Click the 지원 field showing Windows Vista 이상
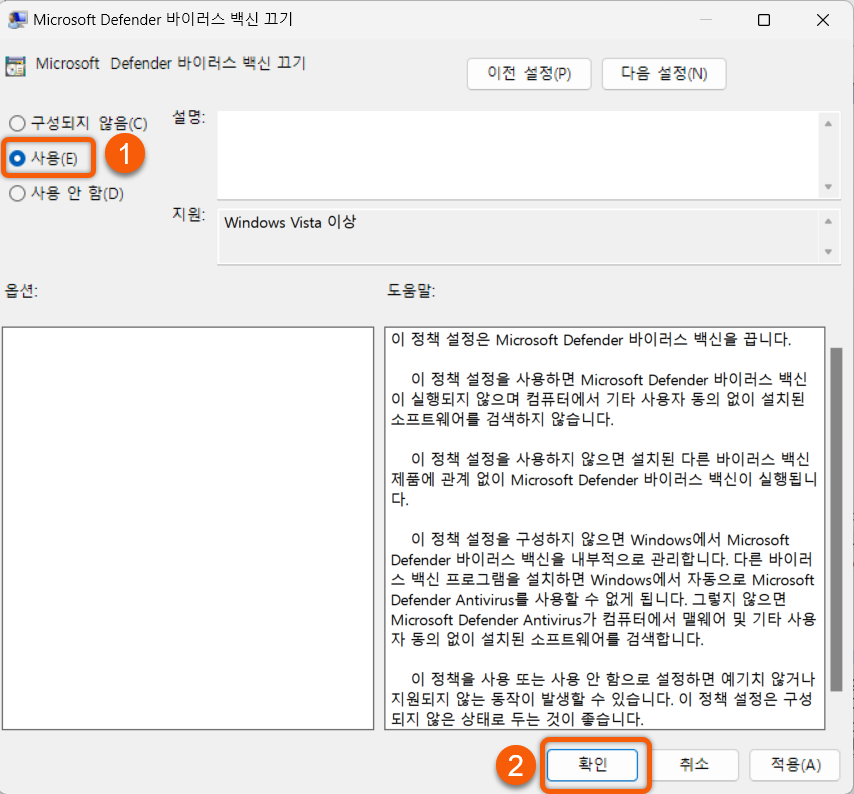 [500, 234]
